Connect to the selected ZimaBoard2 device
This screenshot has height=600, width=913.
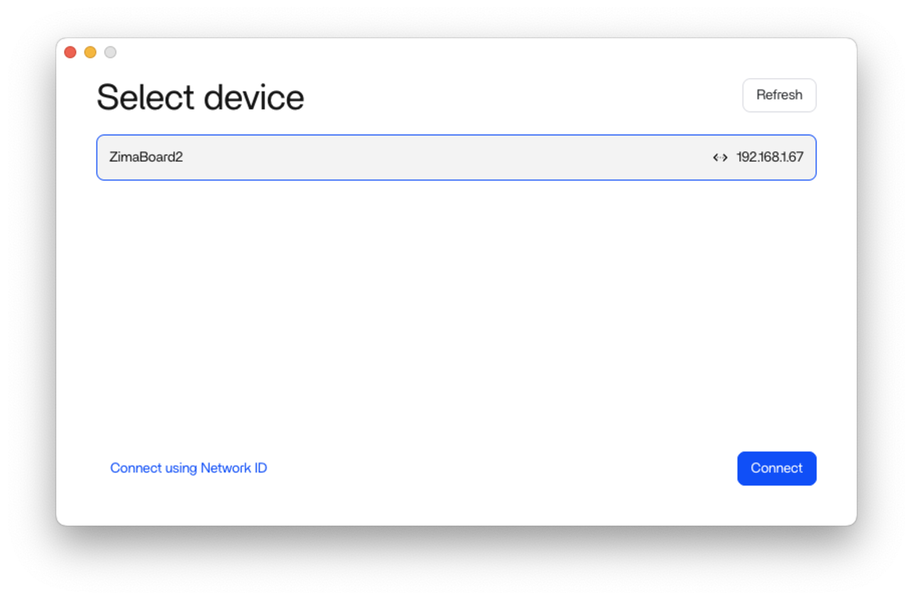point(777,468)
